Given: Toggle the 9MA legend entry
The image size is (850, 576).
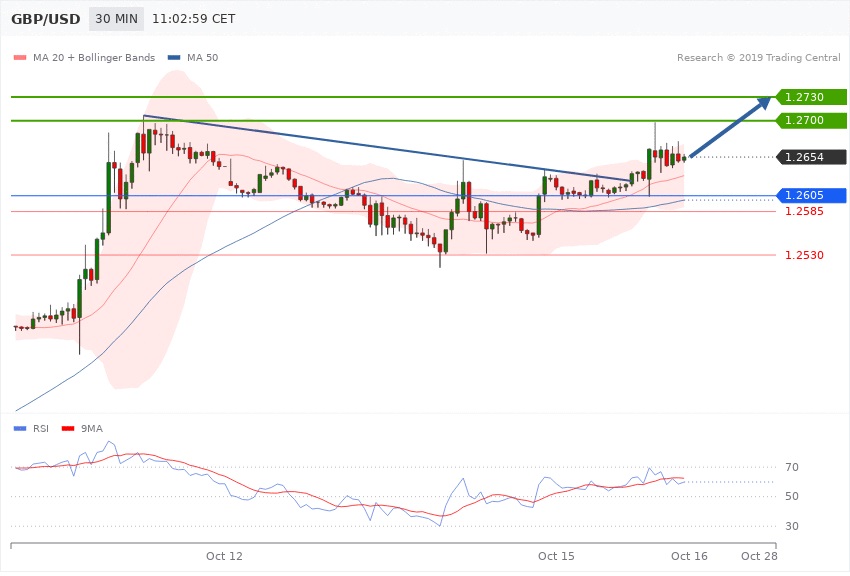Looking at the screenshot, I should coord(89,428).
